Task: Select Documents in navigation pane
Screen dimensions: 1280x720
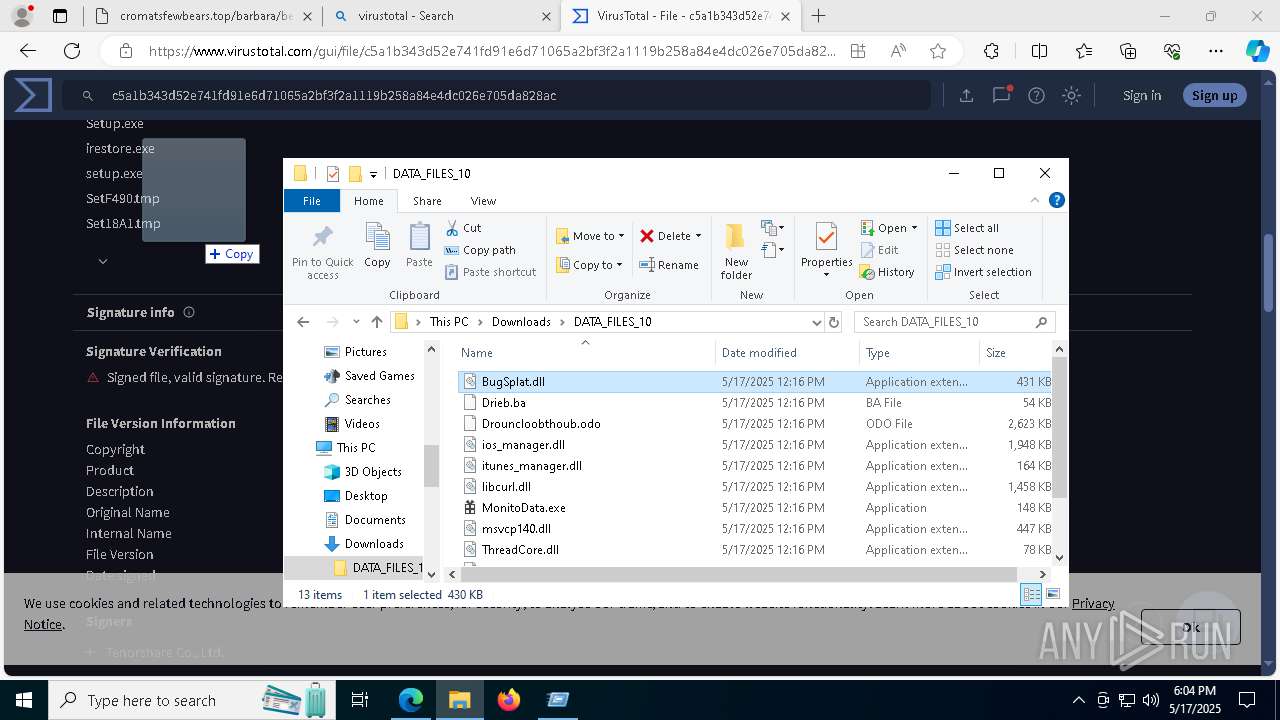Action: tap(374, 520)
